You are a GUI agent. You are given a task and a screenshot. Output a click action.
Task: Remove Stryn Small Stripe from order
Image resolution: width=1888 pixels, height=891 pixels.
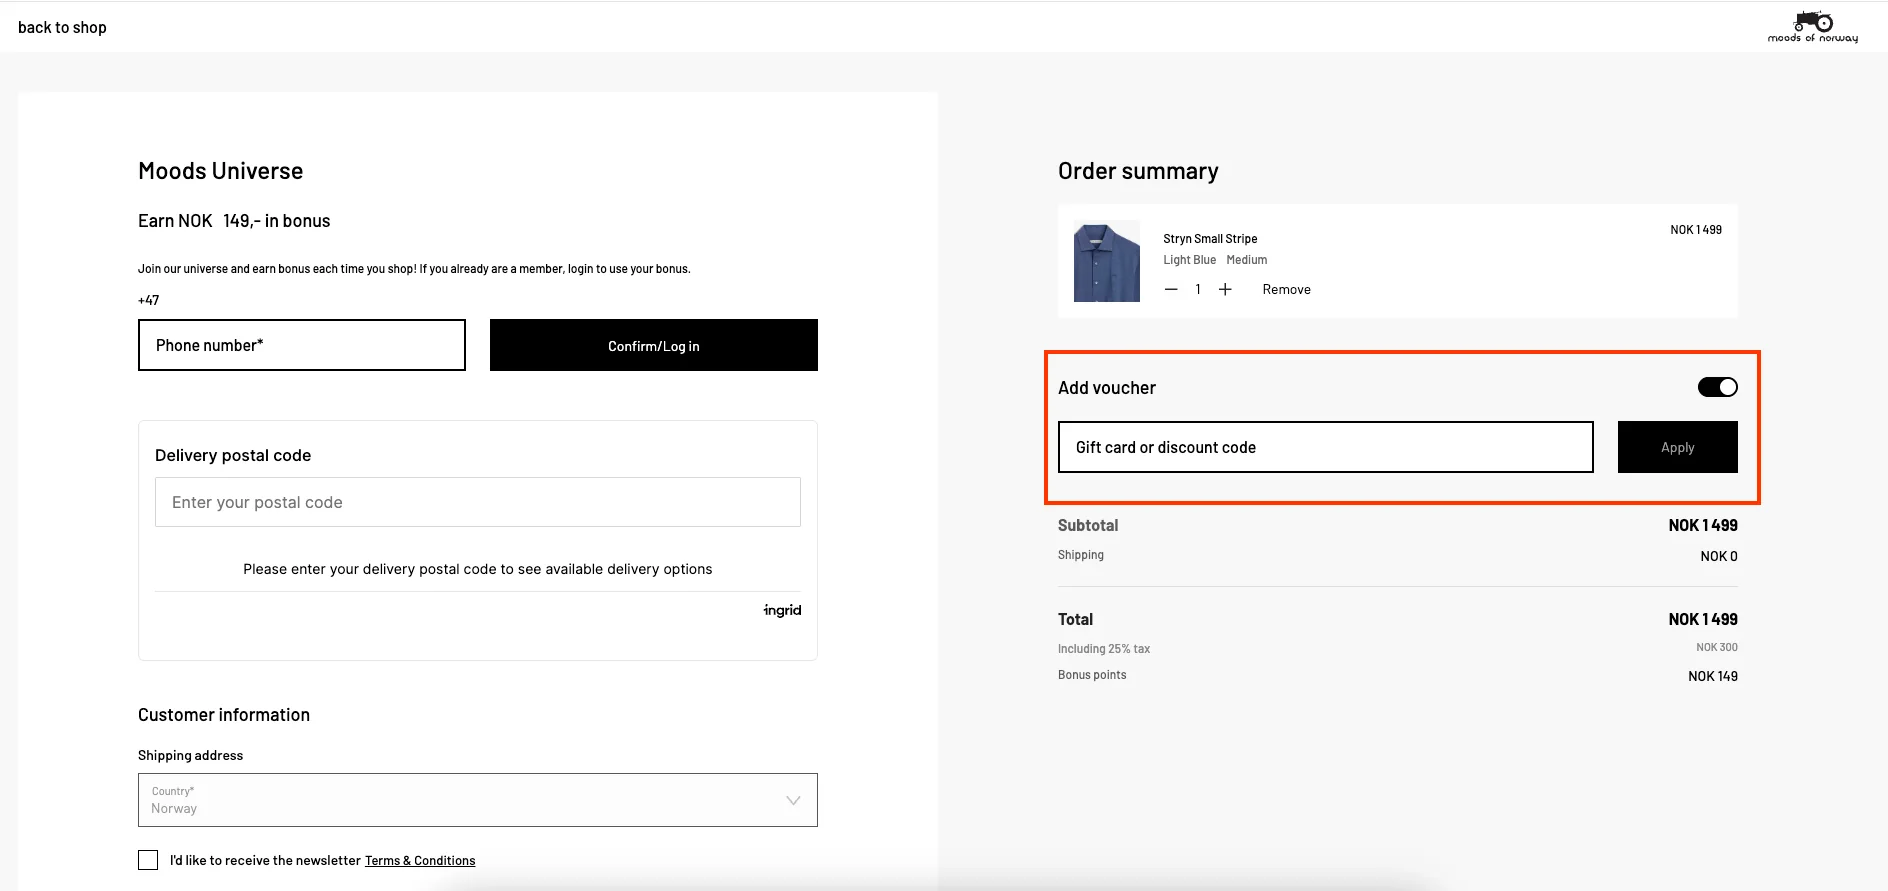pyautogui.click(x=1286, y=289)
